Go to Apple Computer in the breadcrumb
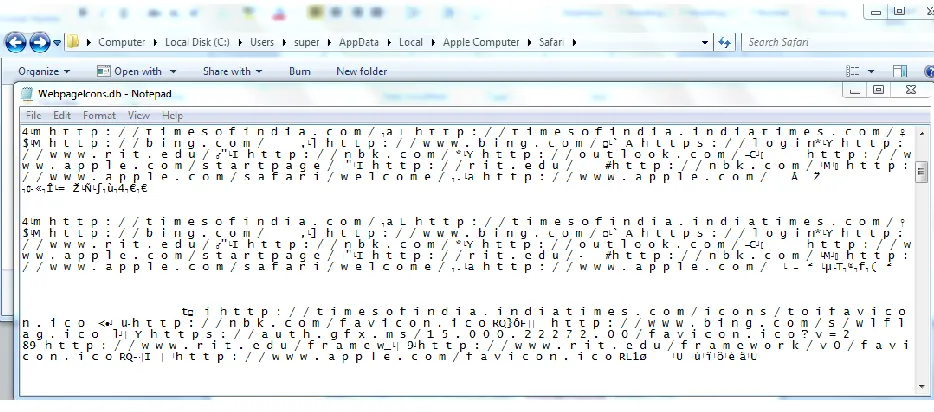Viewport: 934px width, 412px height. (481, 42)
